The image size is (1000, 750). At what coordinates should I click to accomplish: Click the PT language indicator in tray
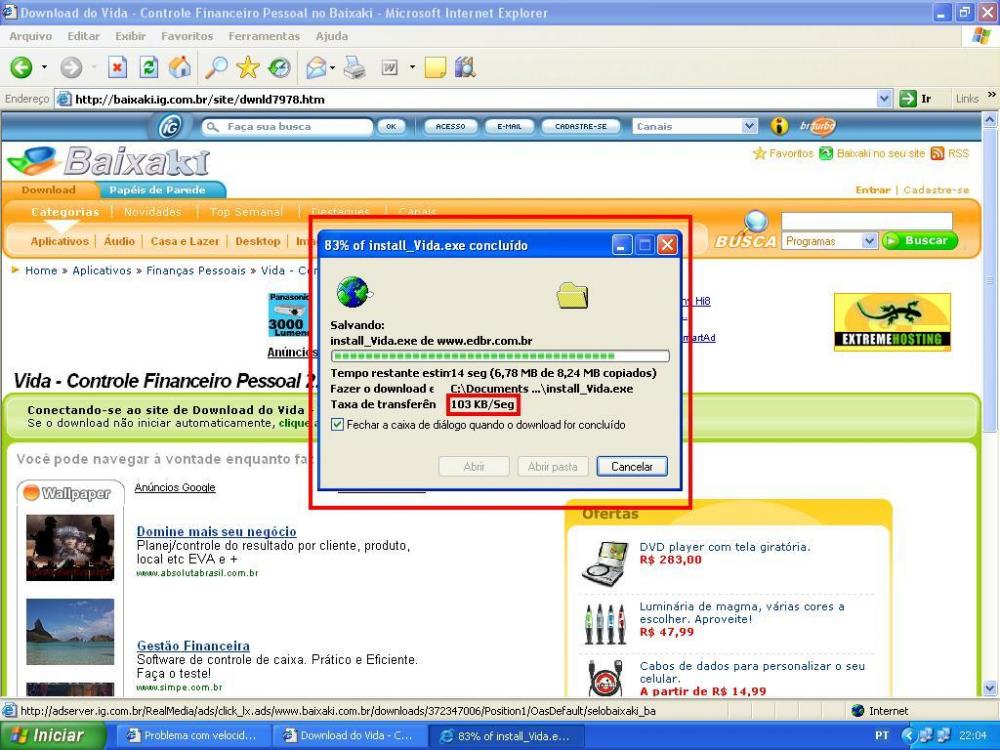882,735
